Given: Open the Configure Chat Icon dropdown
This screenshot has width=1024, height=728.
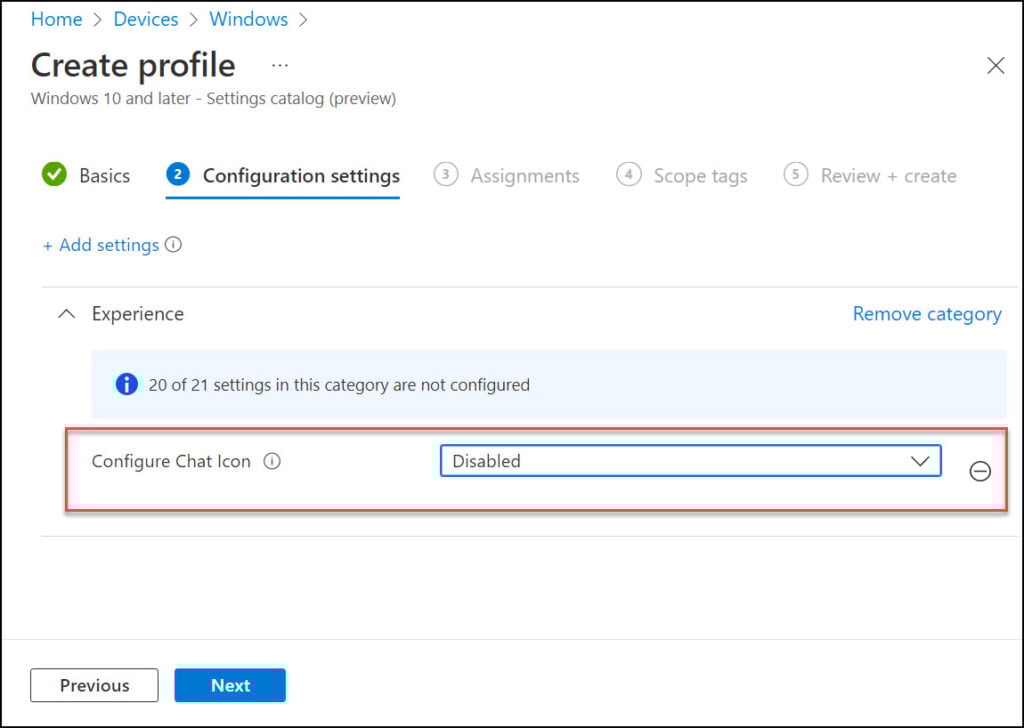Looking at the screenshot, I should click(x=690, y=461).
